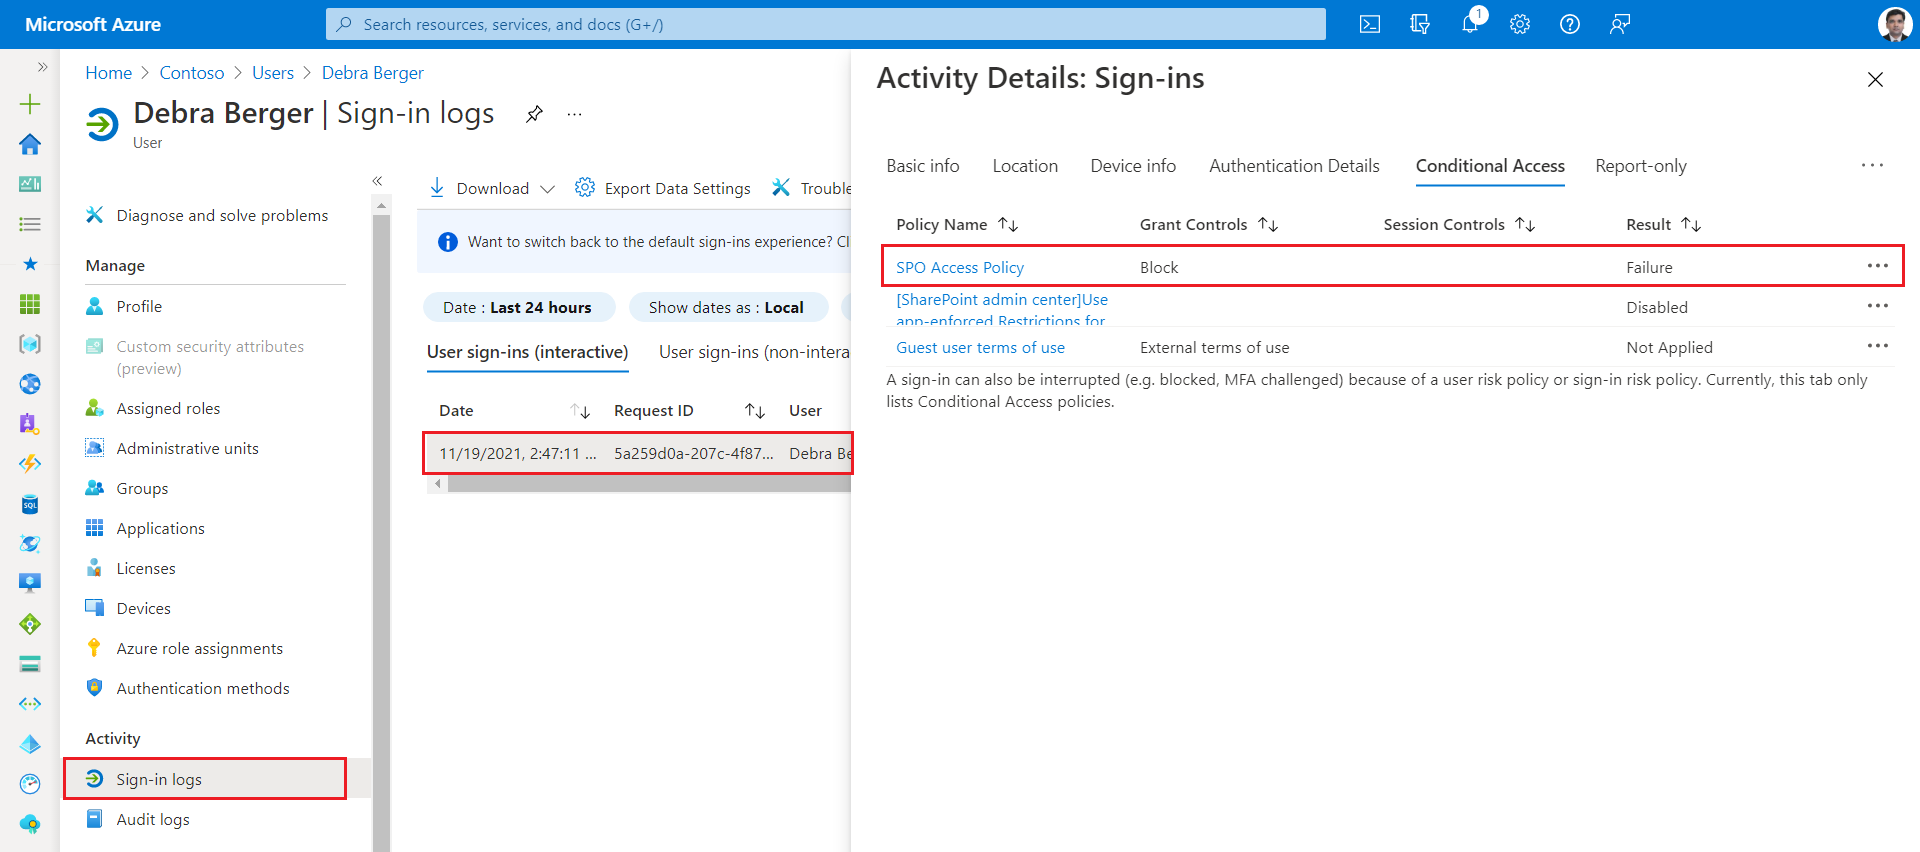1920x852 pixels.
Task: Pin the Sign-in logs page
Action: tap(534, 114)
